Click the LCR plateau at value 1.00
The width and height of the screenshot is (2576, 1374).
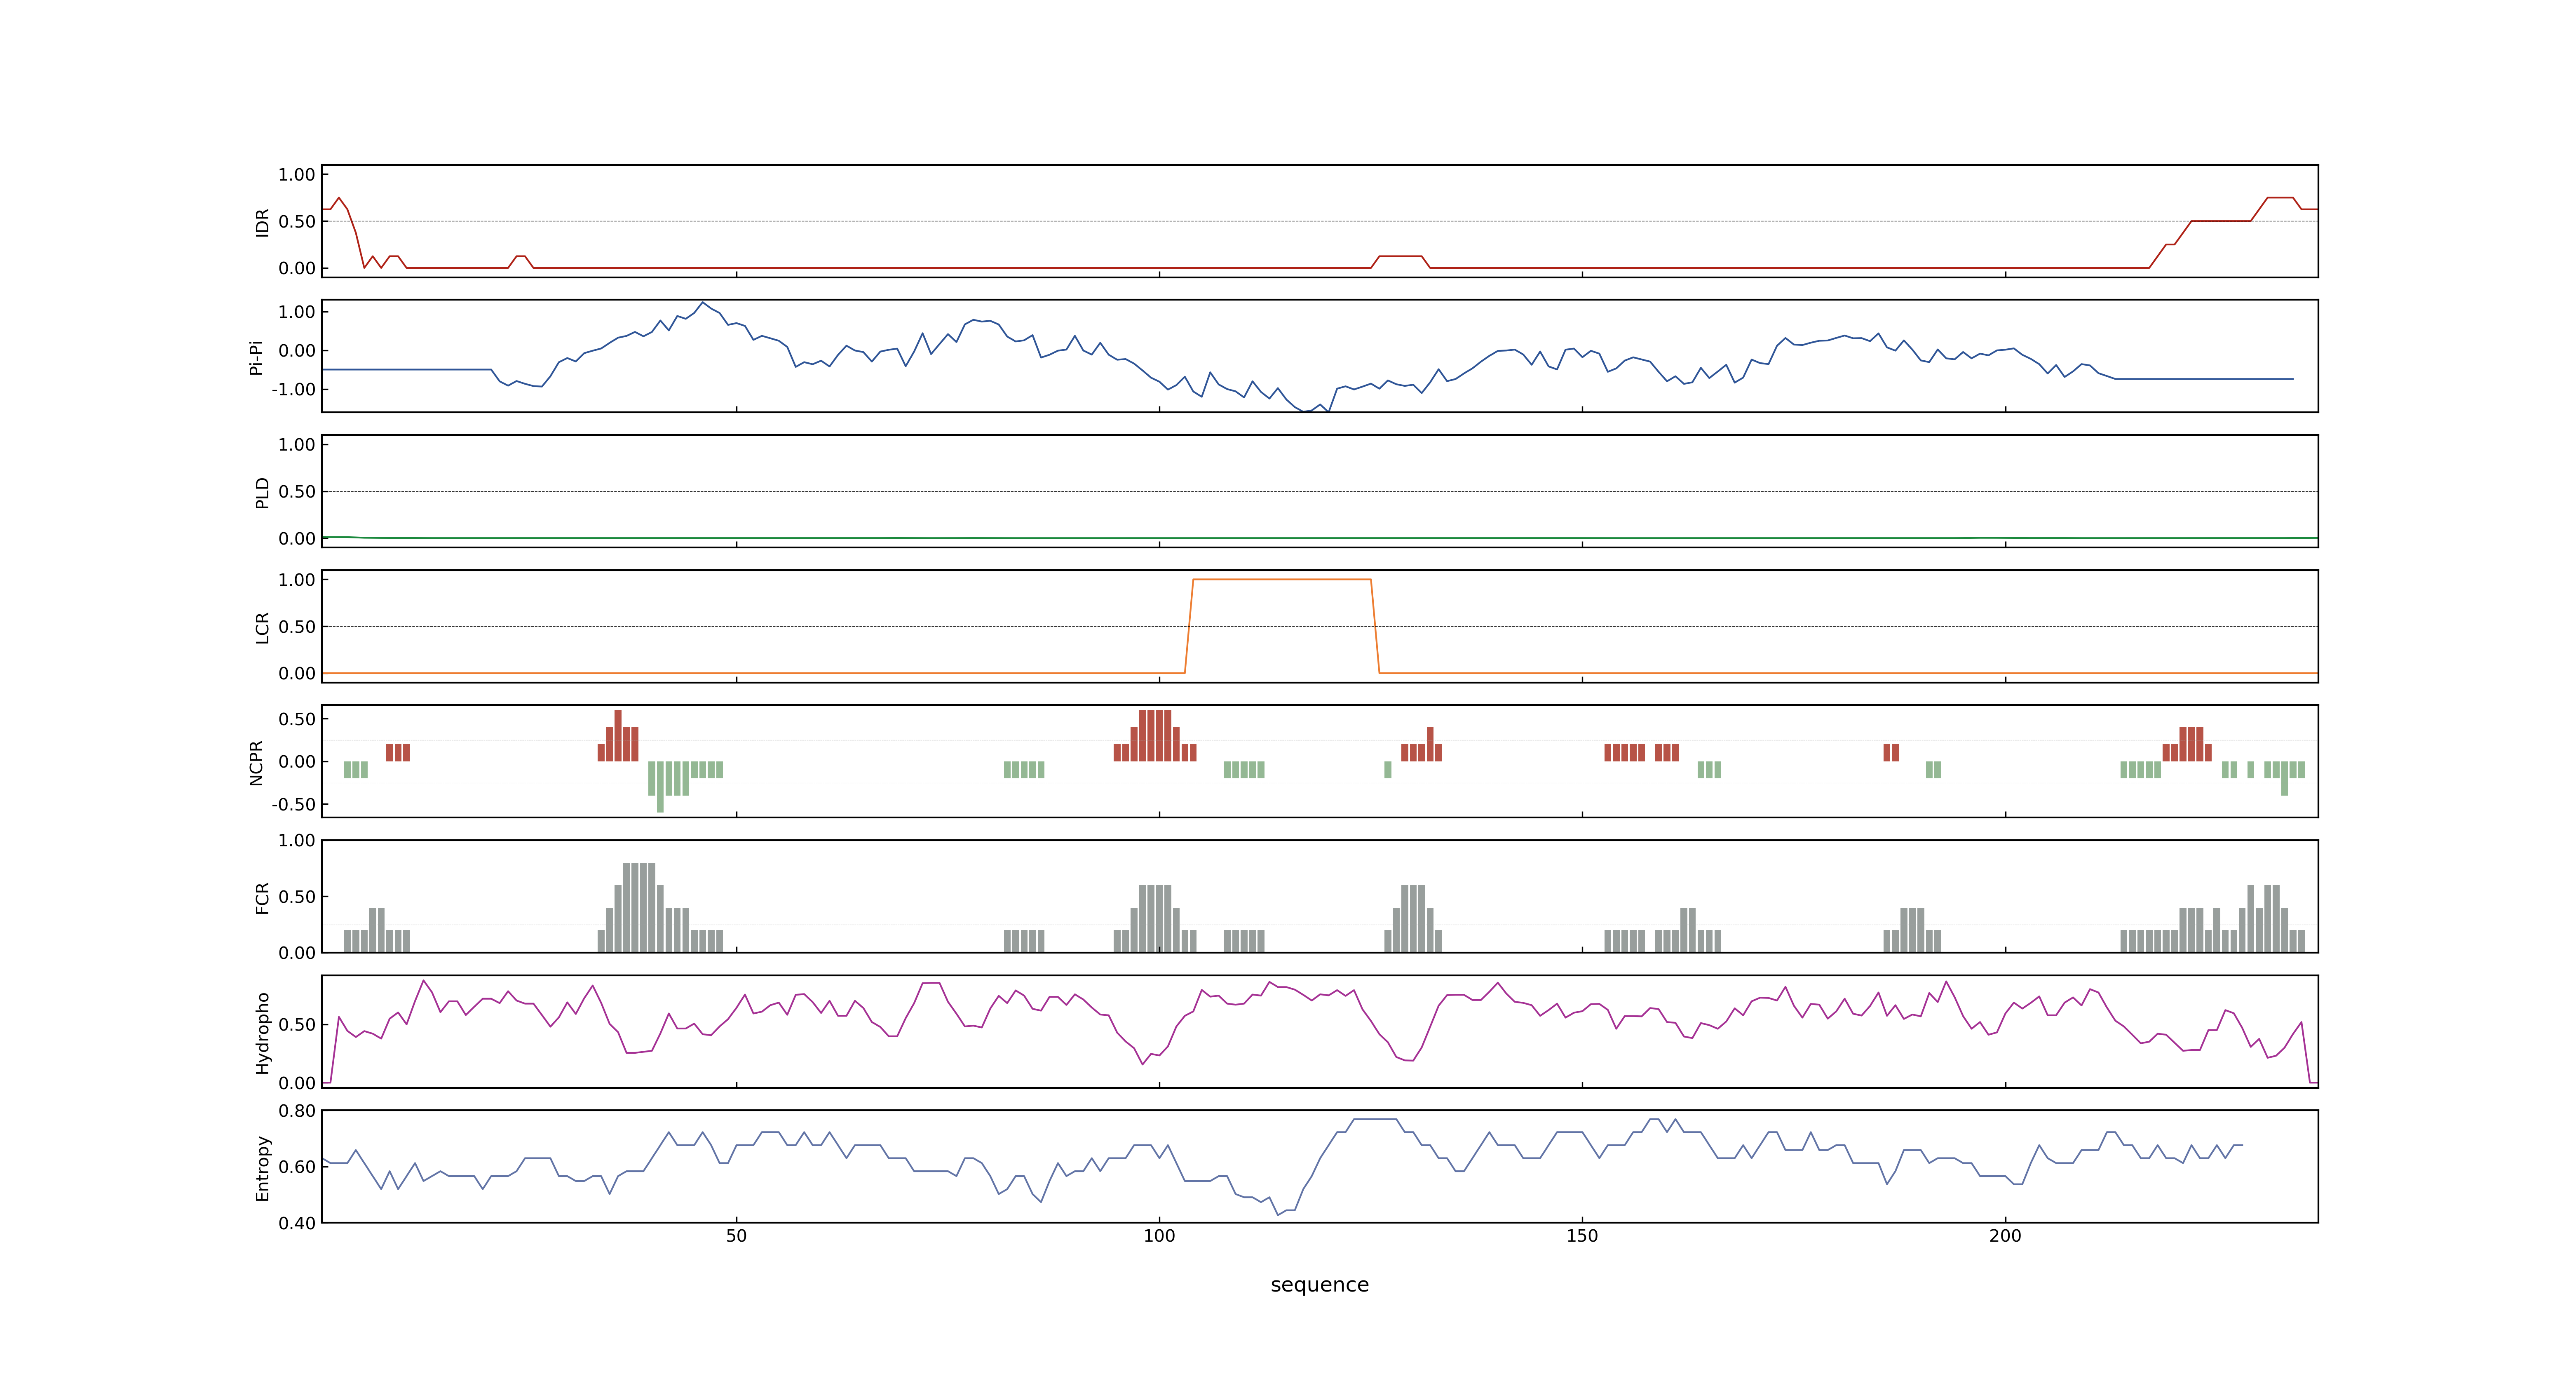[1281, 579]
